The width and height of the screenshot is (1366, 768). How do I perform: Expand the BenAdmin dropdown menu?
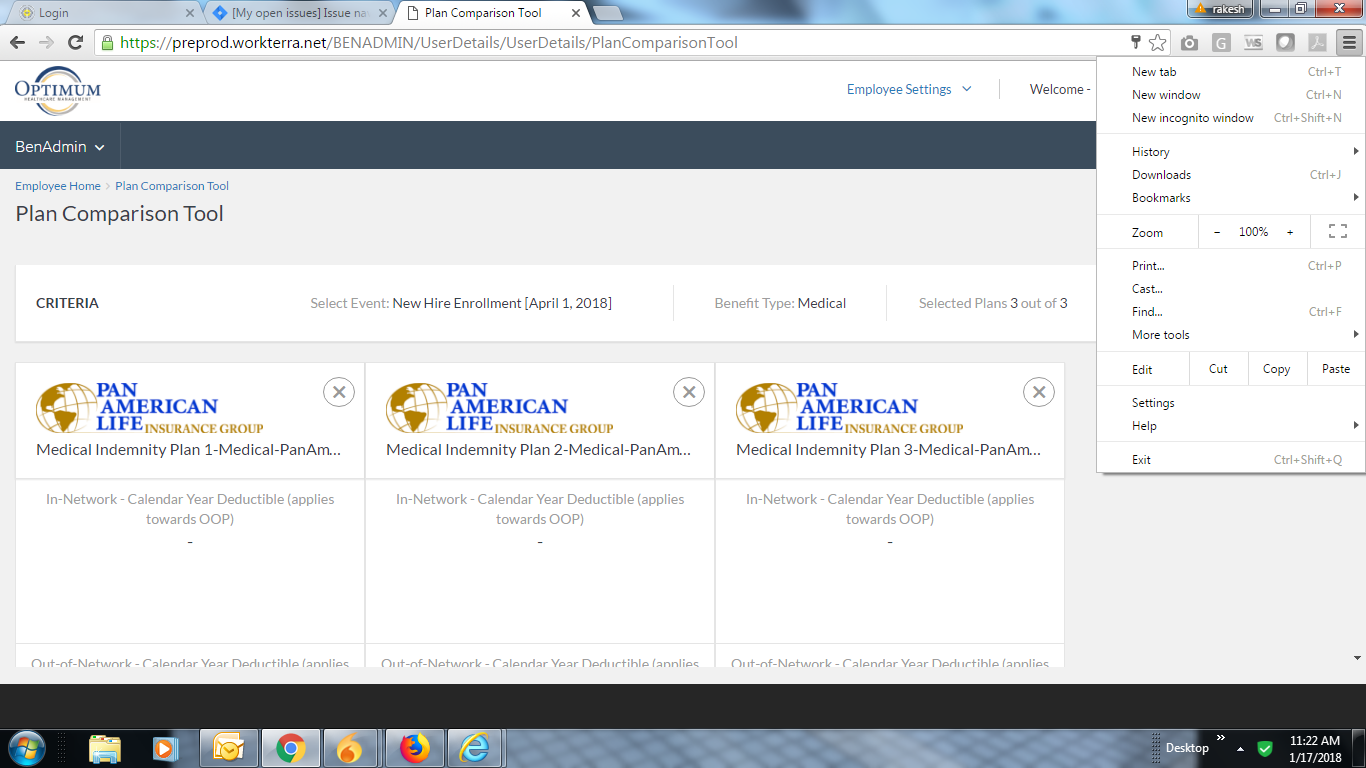[x=59, y=147]
